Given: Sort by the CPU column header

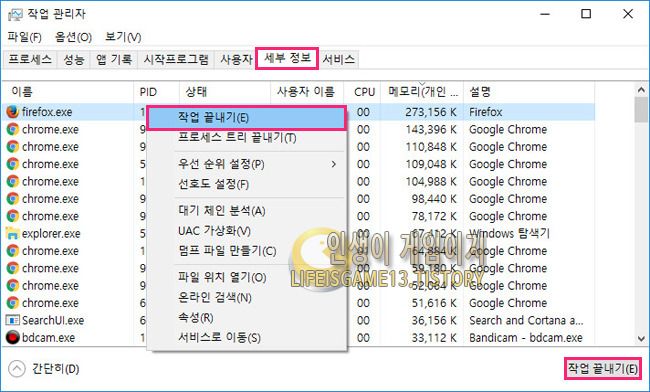Looking at the screenshot, I should (362, 92).
